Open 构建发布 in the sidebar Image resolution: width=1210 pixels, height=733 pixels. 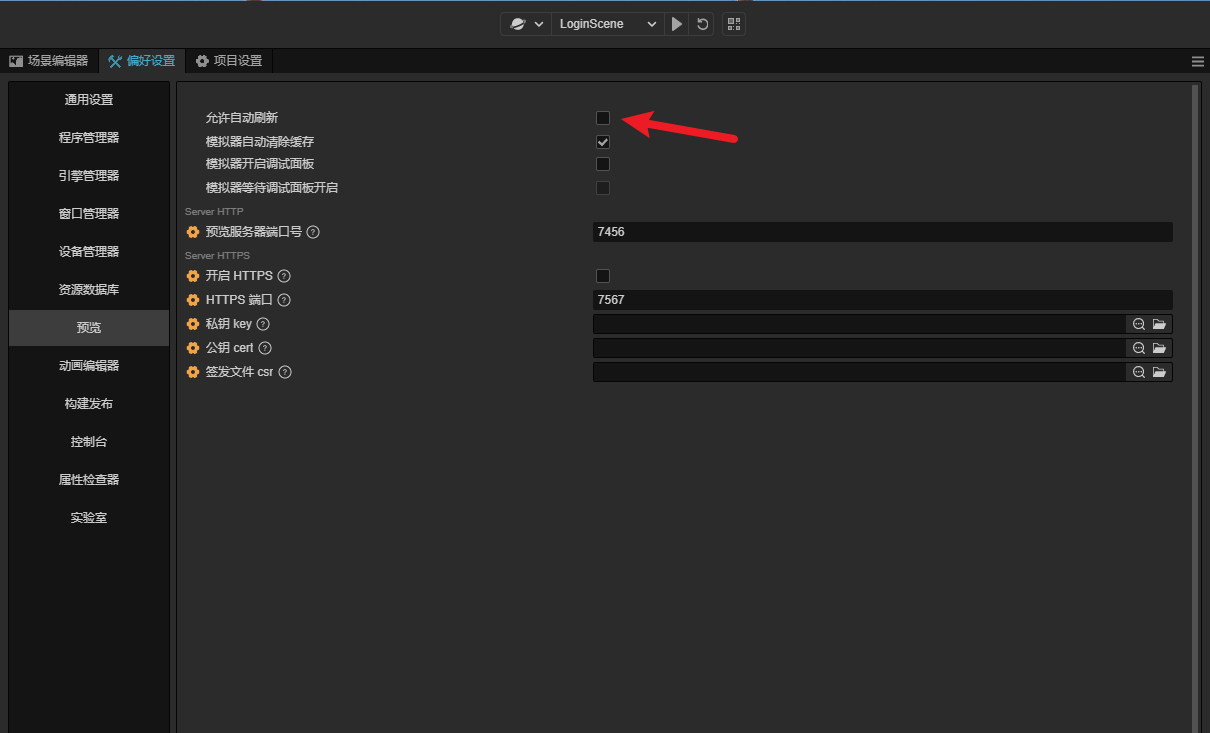click(89, 404)
